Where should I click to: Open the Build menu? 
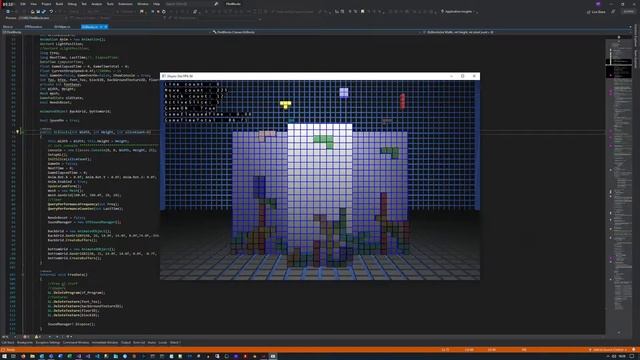pyautogui.click(x=59, y=4)
